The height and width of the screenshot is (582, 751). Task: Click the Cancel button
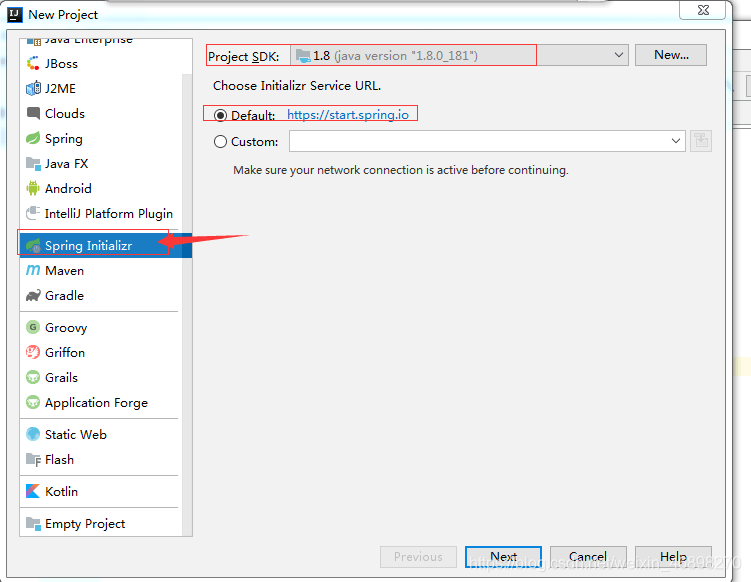tap(588, 557)
